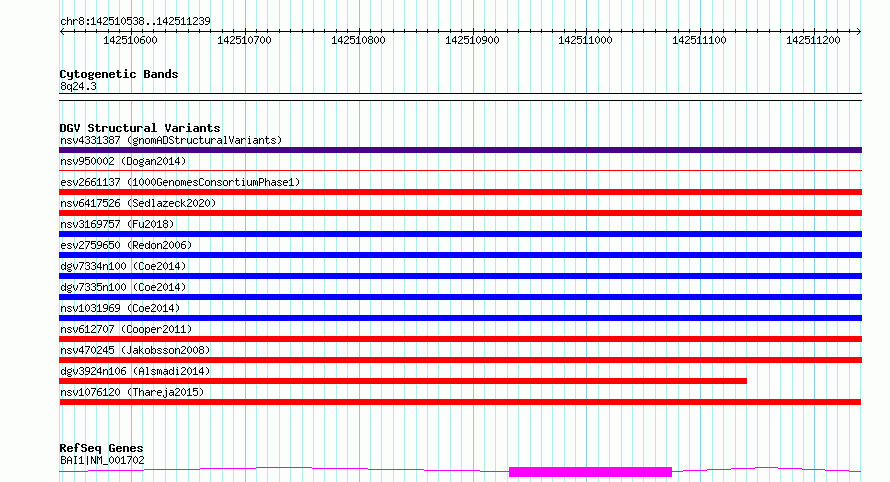Open esv2661137 (1000GenomesConsortiumPhase1) label
Viewport: 890px width, 482px height.
pos(180,182)
